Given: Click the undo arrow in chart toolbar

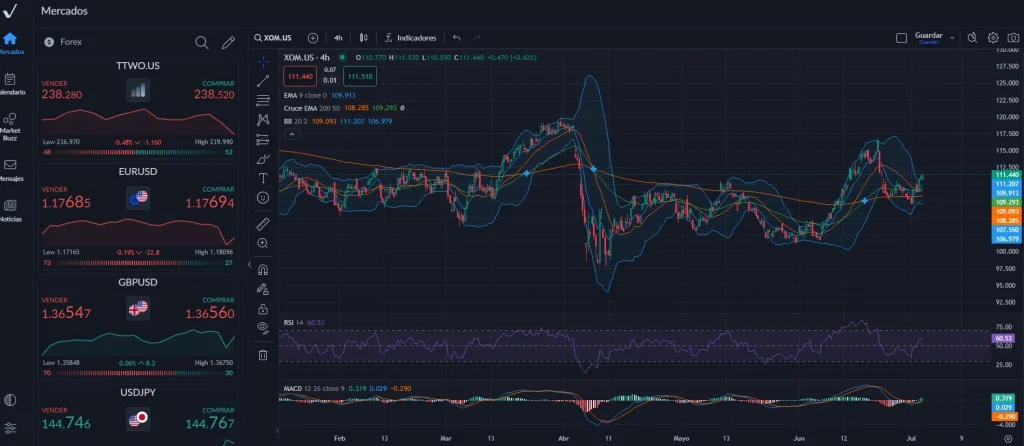Looking at the screenshot, I should click(456, 38).
